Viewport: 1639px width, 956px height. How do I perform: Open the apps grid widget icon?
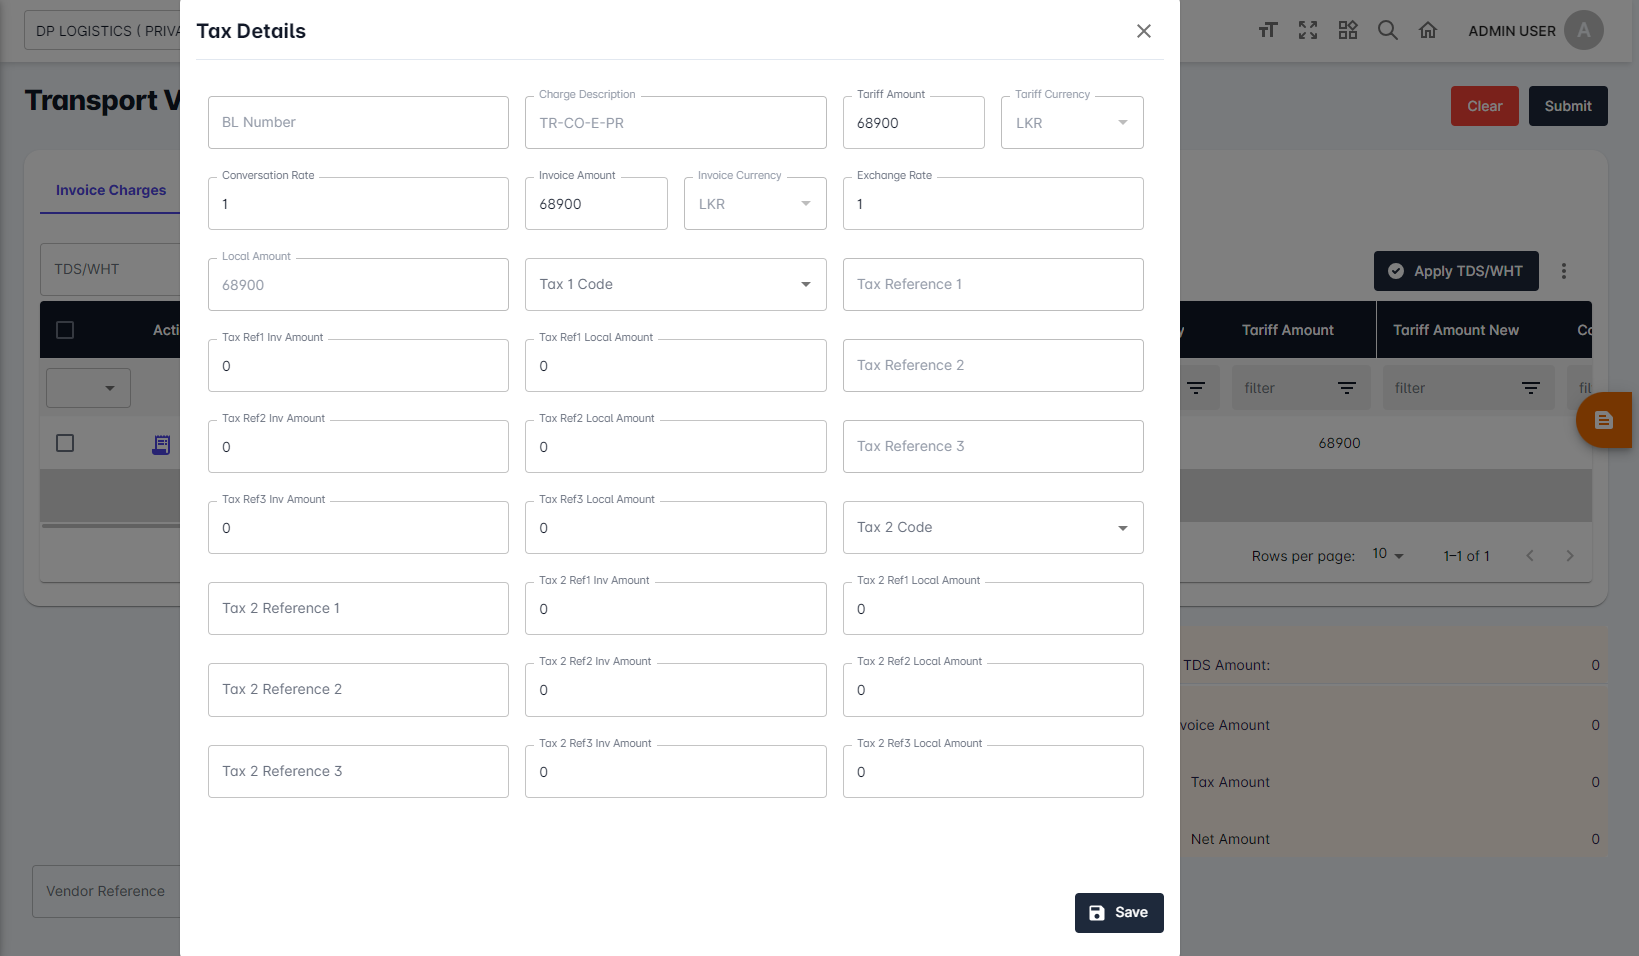tap(1348, 30)
